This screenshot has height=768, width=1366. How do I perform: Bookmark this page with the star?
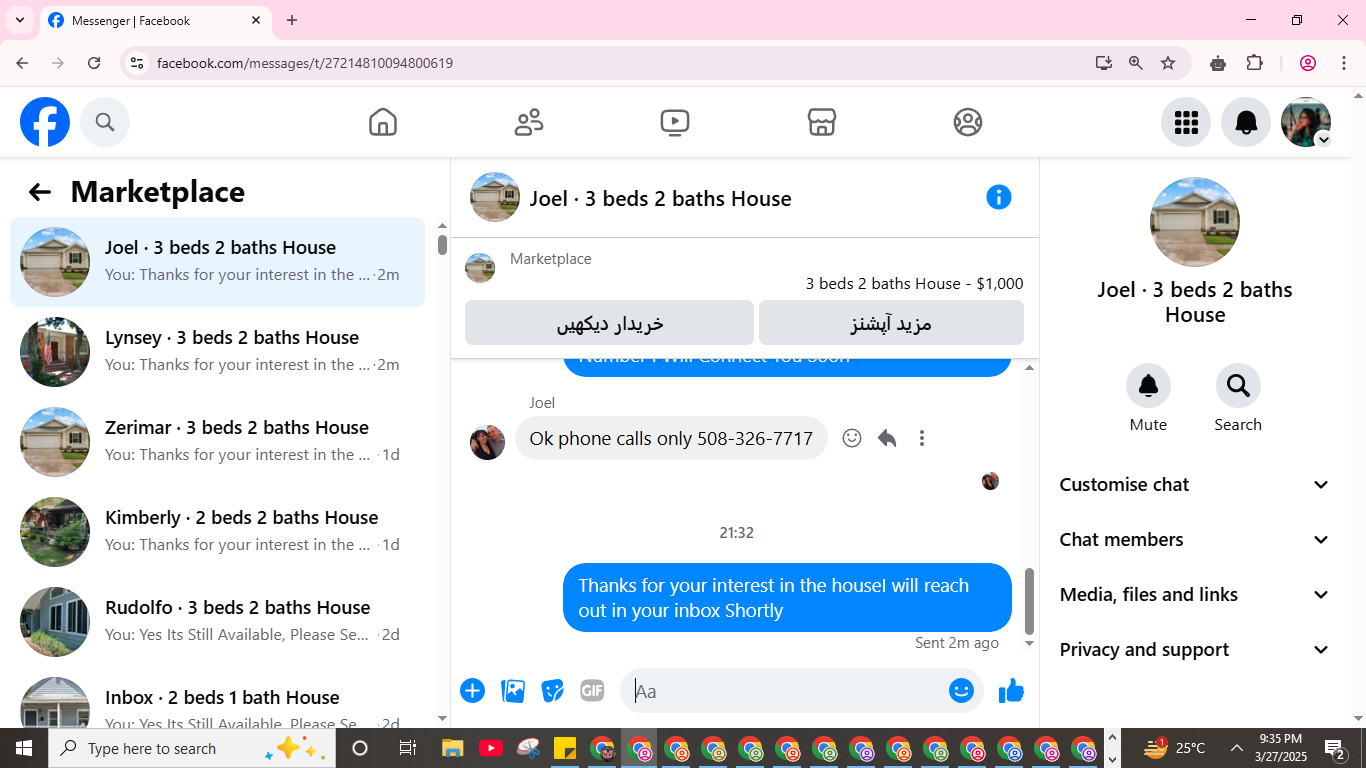(x=1168, y=63)
